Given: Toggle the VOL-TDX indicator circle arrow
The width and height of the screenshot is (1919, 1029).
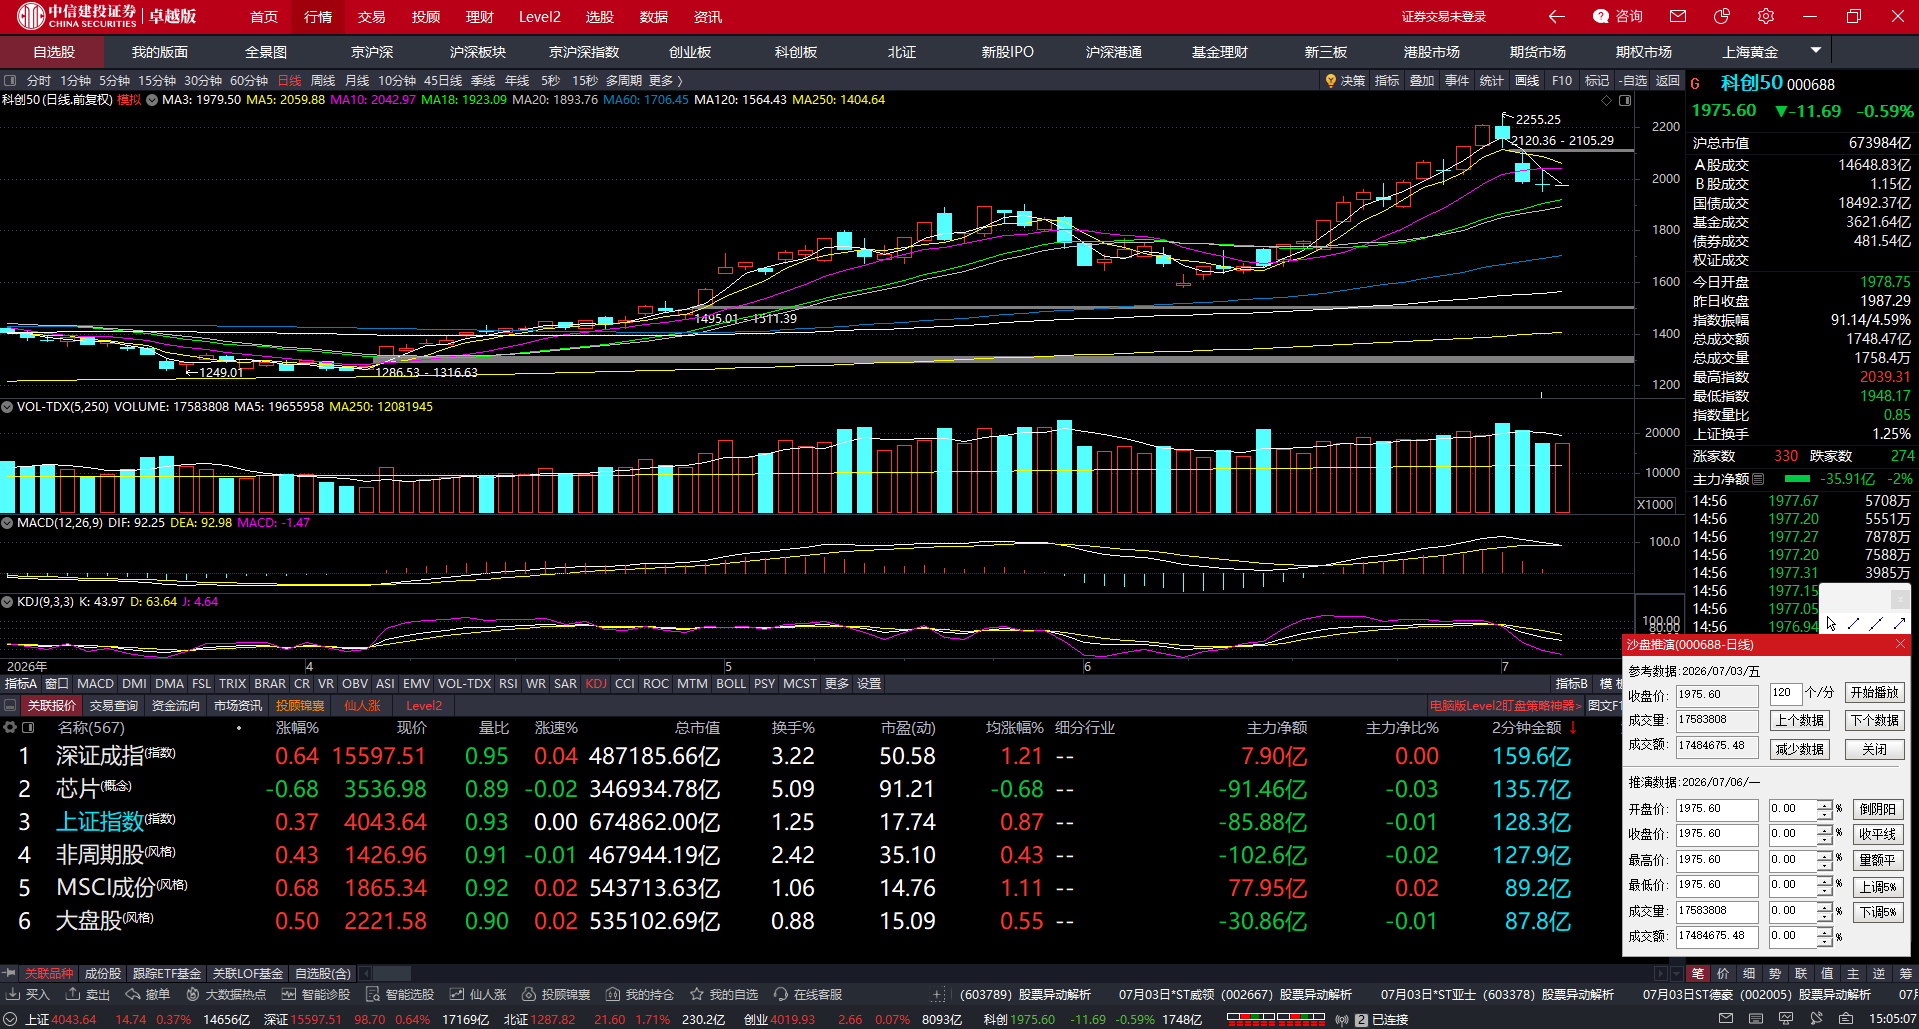Looking at the screenshot, I should pos(7,407).
